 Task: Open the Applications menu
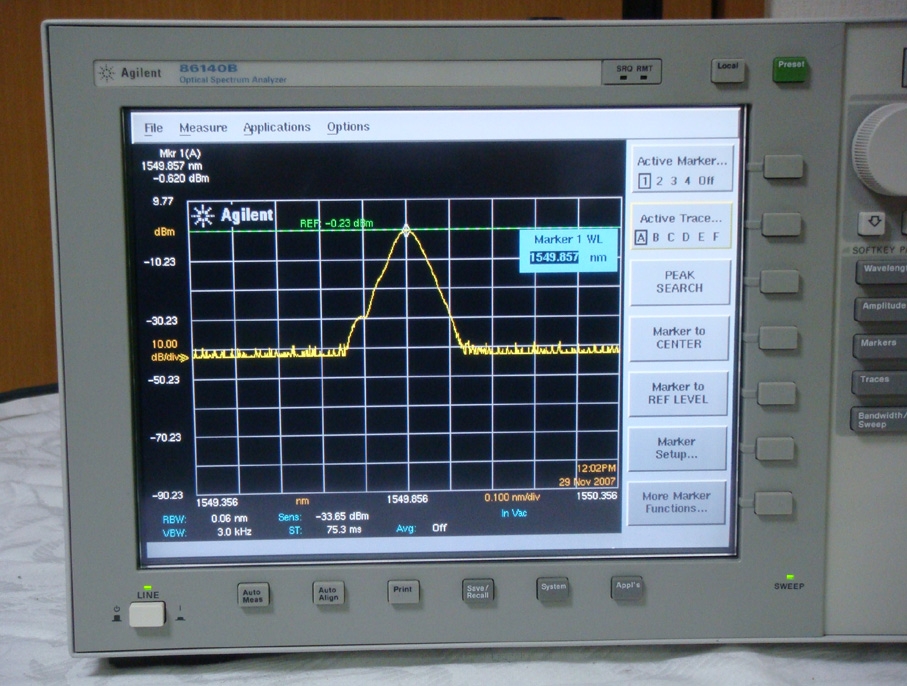pyautogui.click(x=276, y=127)
